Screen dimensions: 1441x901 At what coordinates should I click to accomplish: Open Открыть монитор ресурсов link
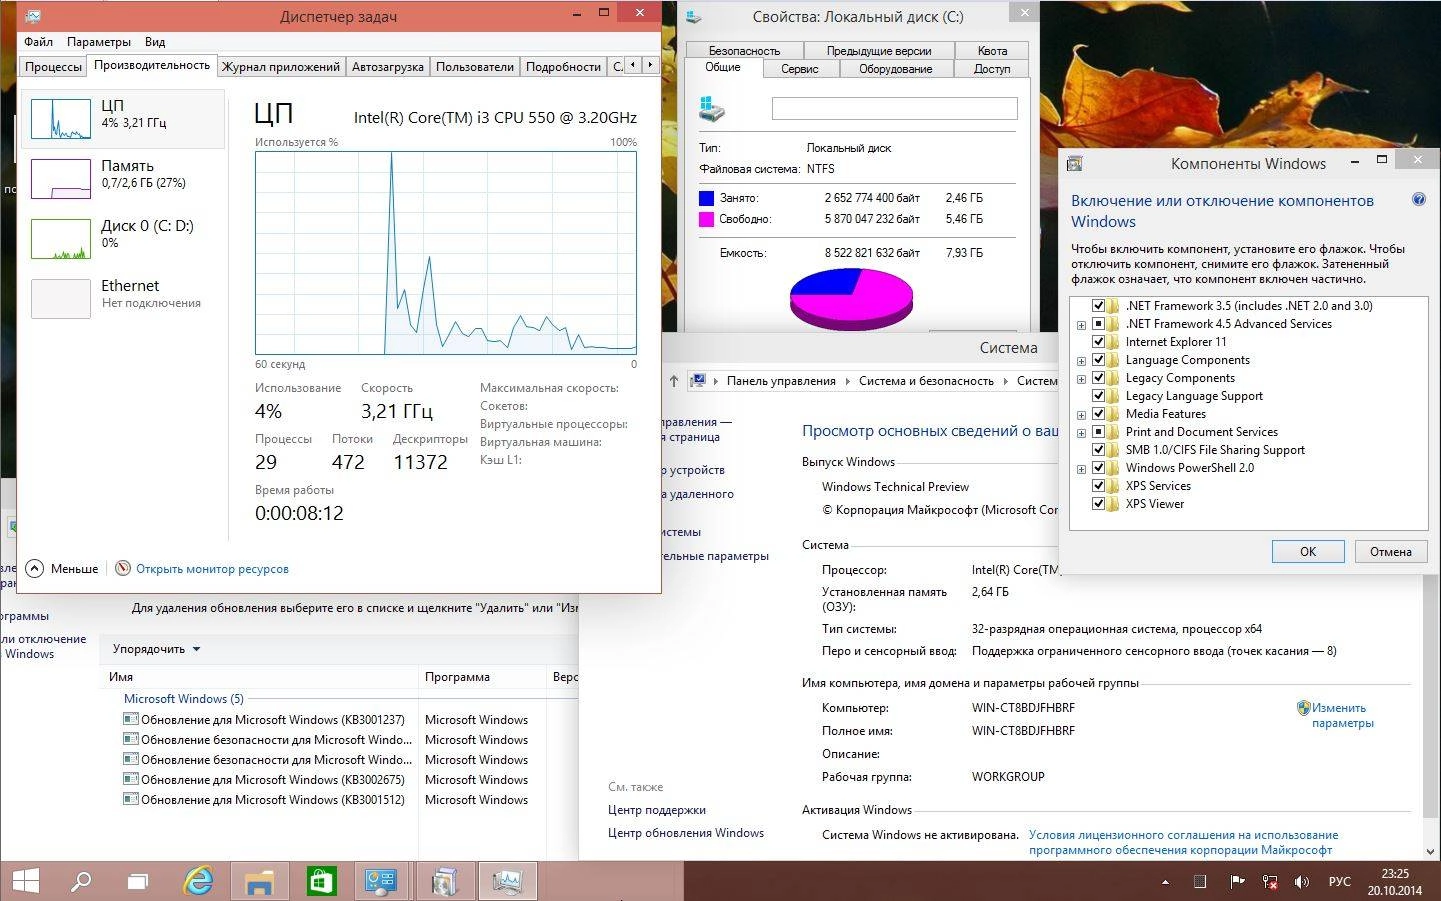212,569
